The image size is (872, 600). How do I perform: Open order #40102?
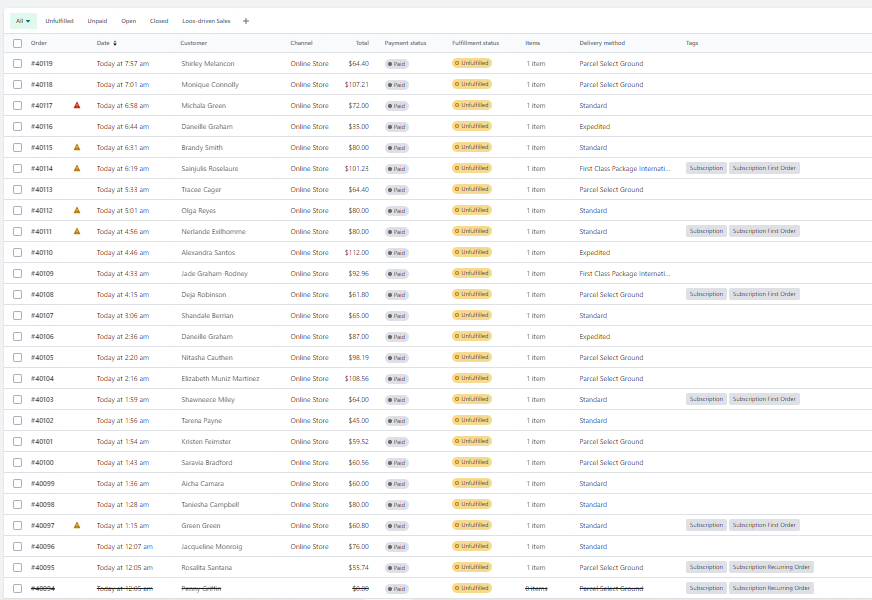click(x=42, y=420)
